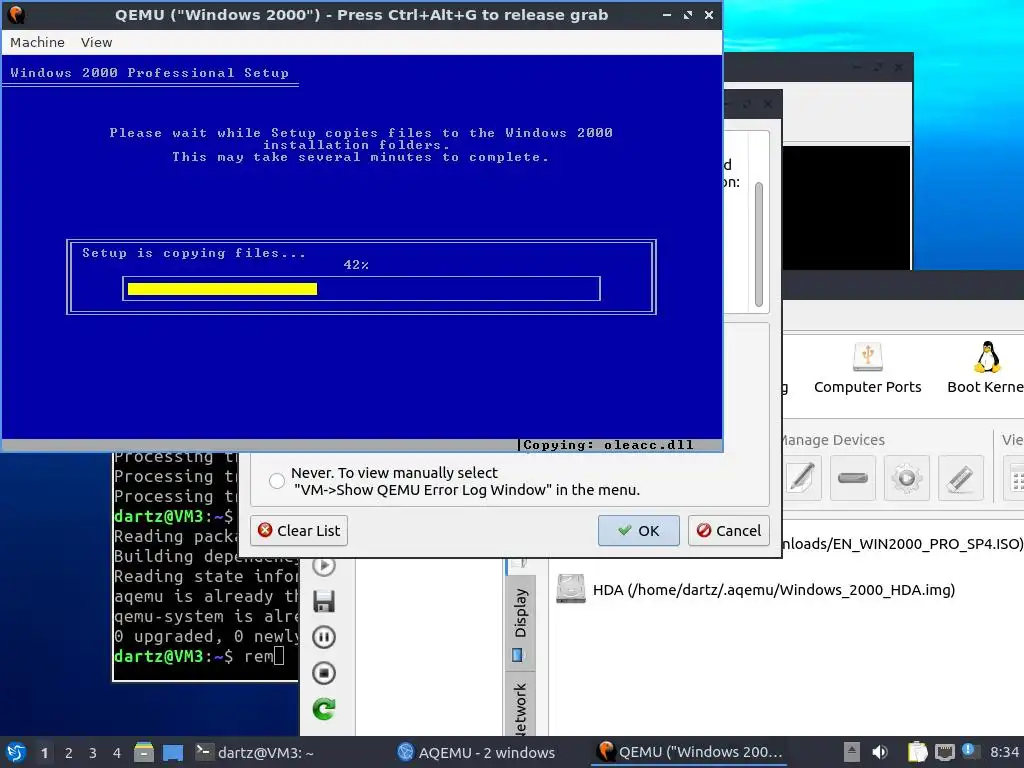Click the AQEMU save VM floppy icon

tap(324, 601)
